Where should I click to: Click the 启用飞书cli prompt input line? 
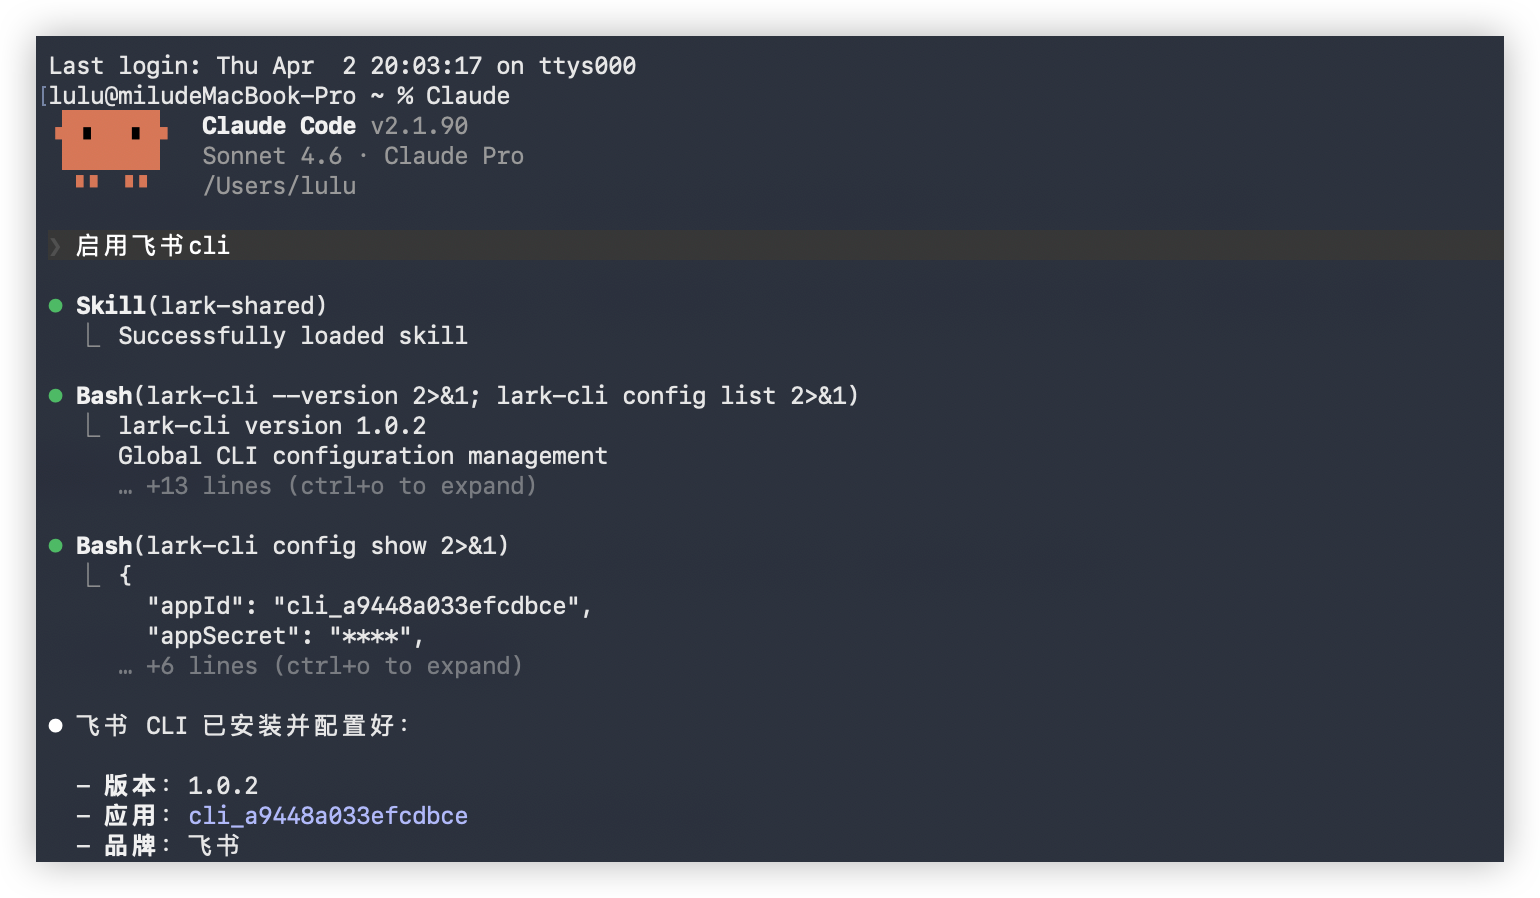point(153,246)
